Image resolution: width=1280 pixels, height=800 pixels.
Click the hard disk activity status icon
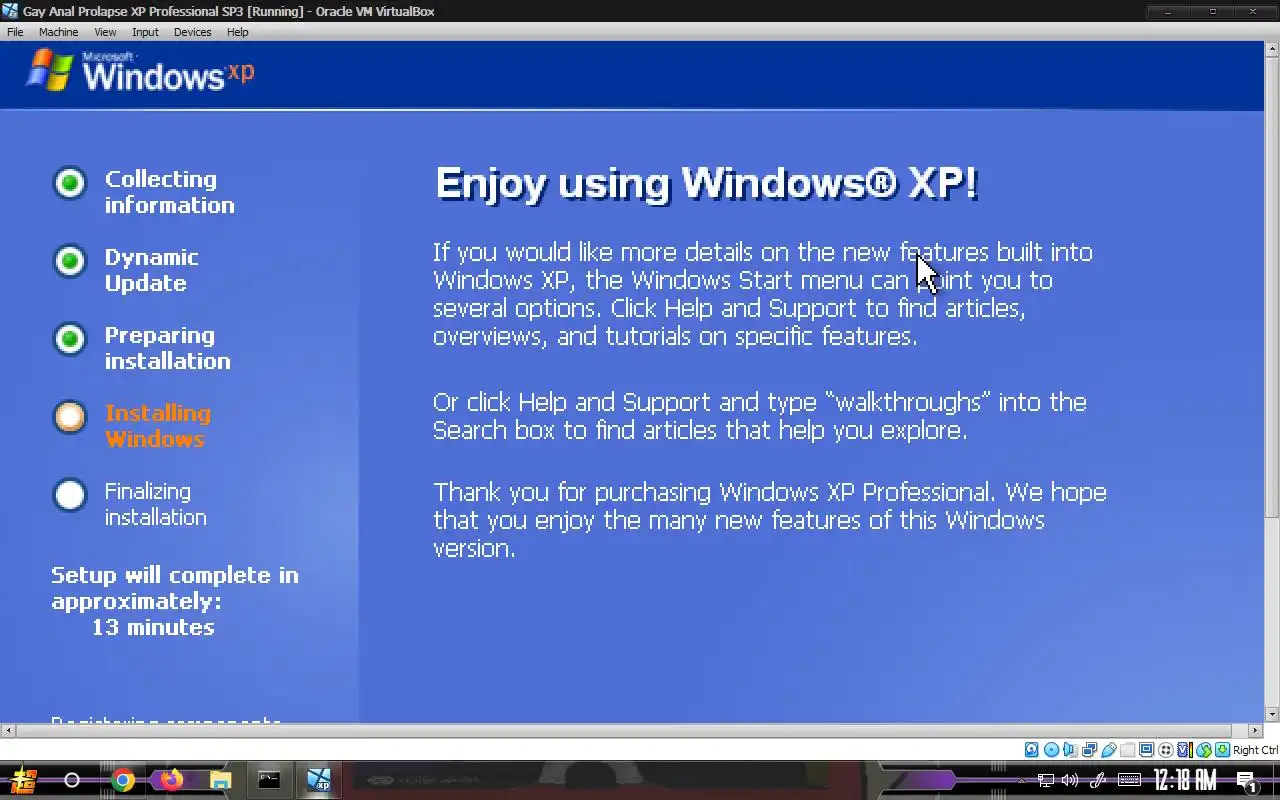[1032, 750]
